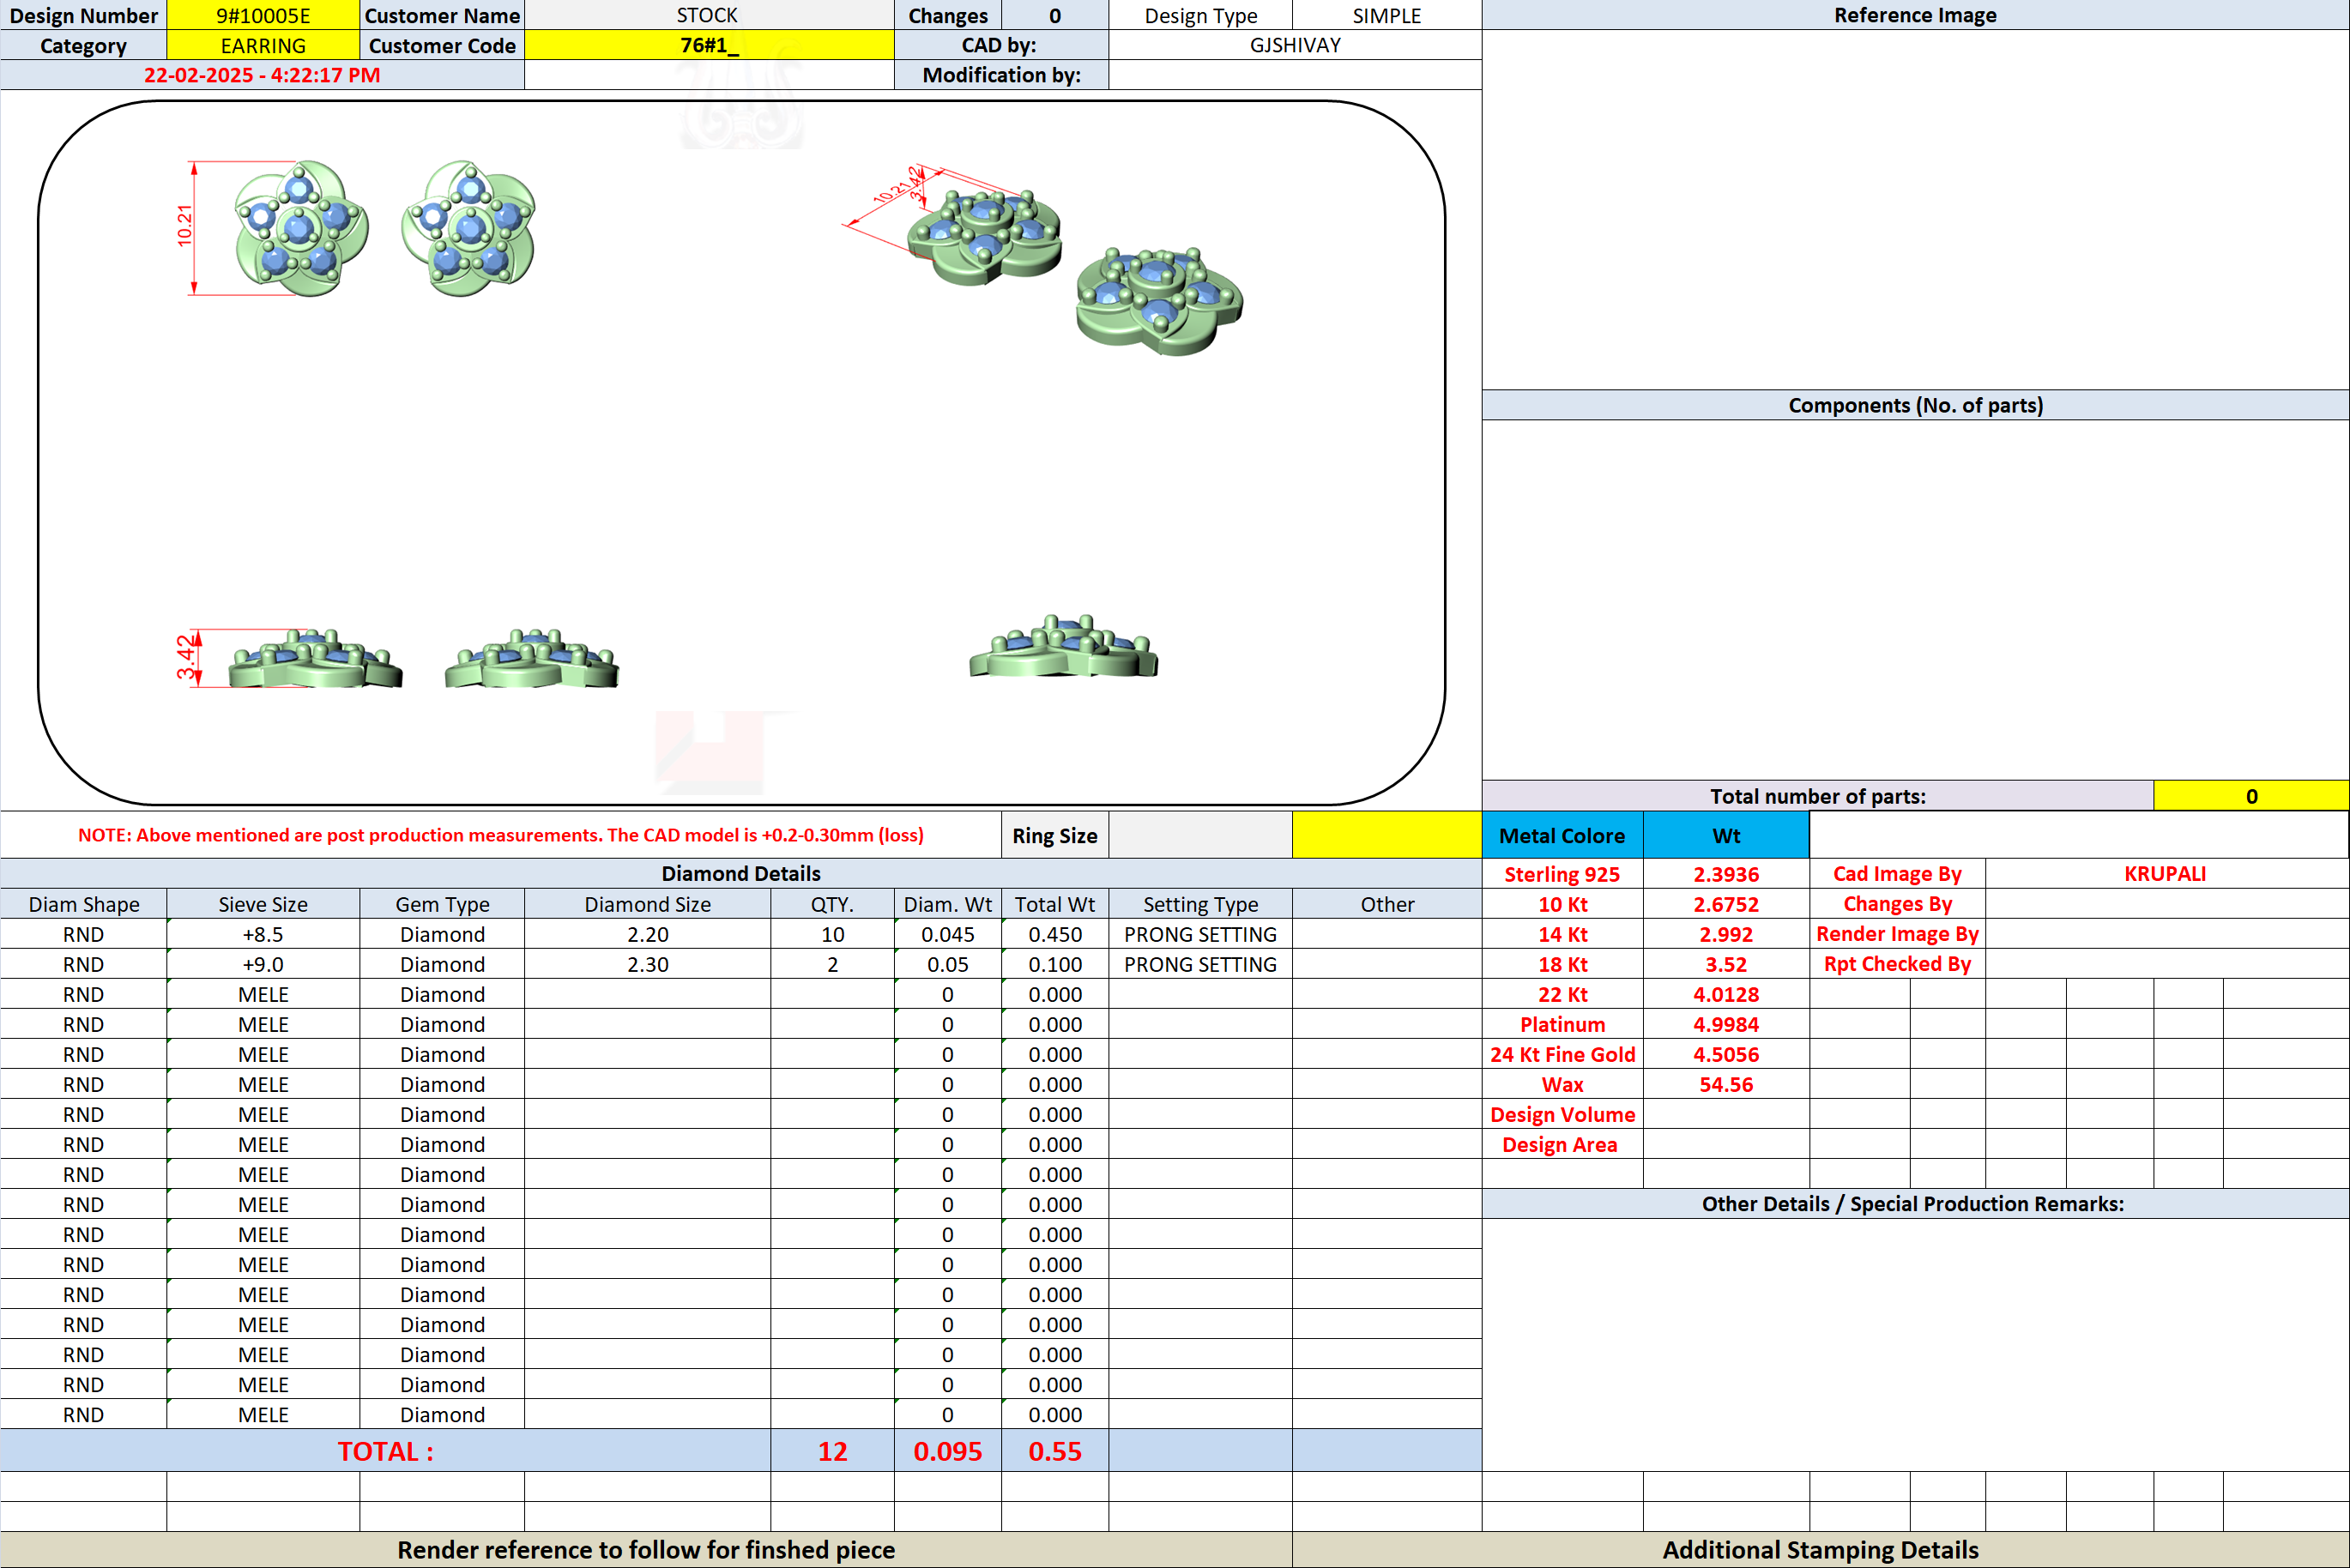Click the top-view earring render with 10.21 dimension
This screenshot has width=2350, height=1568.
coord(301,229)
